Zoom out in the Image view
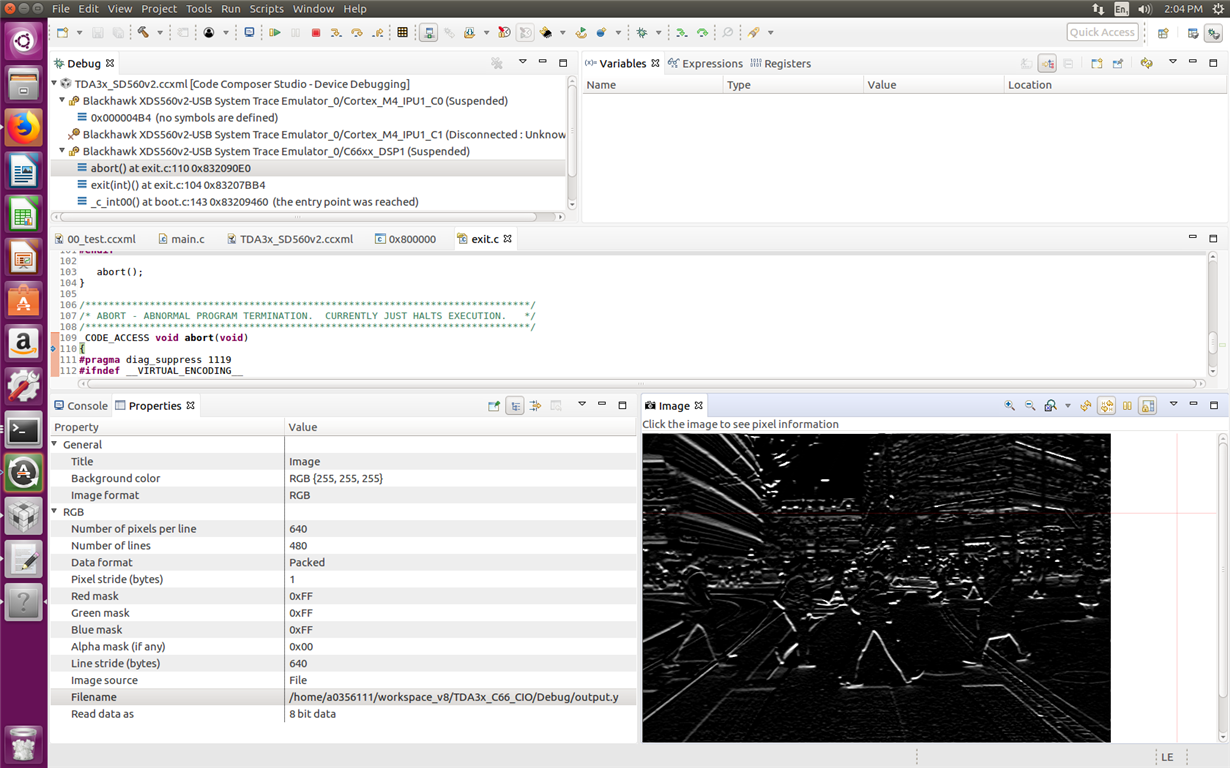1230x768 pixels. (x=1030, y=406)
